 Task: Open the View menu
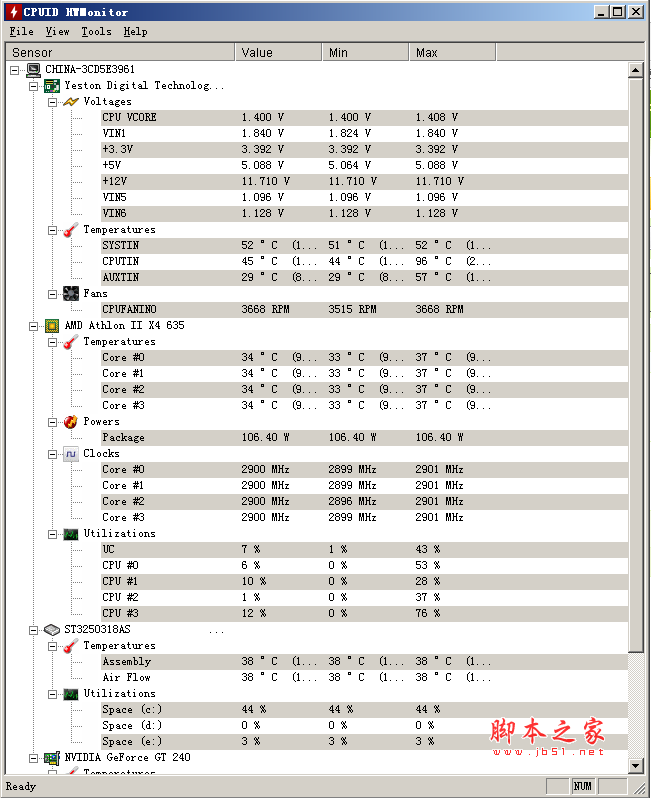[x=57, y=32]
